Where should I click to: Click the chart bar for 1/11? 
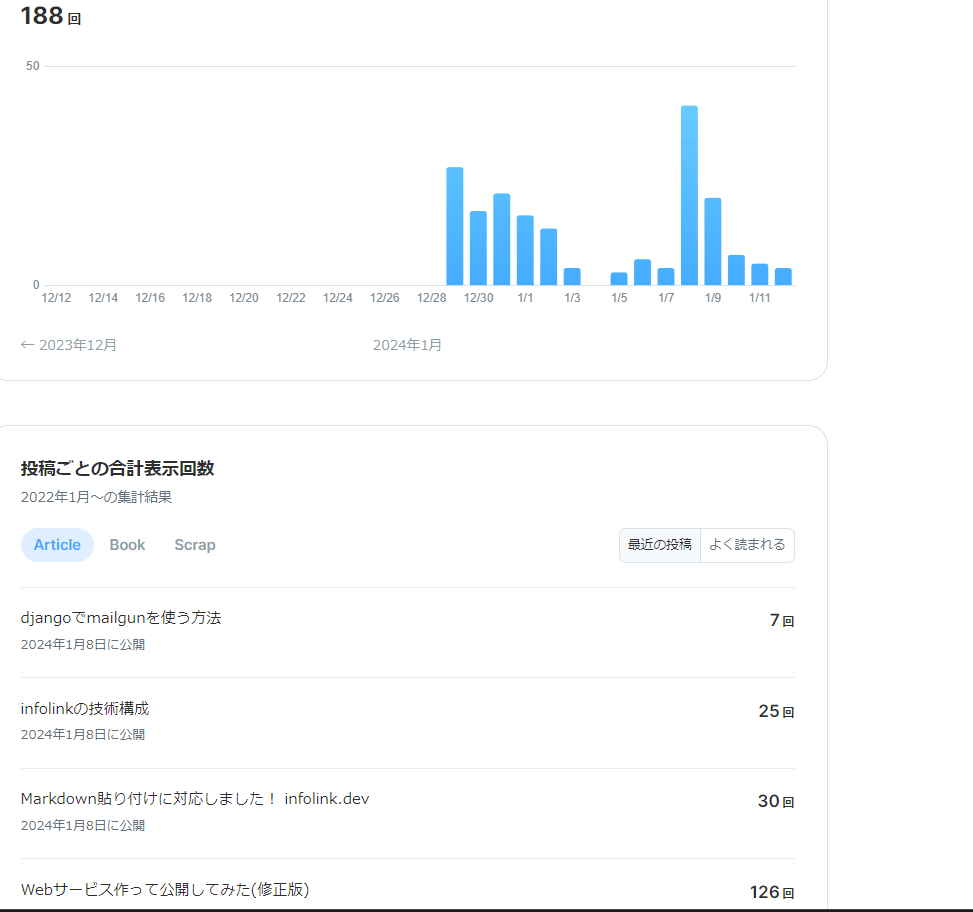point(760,274)
